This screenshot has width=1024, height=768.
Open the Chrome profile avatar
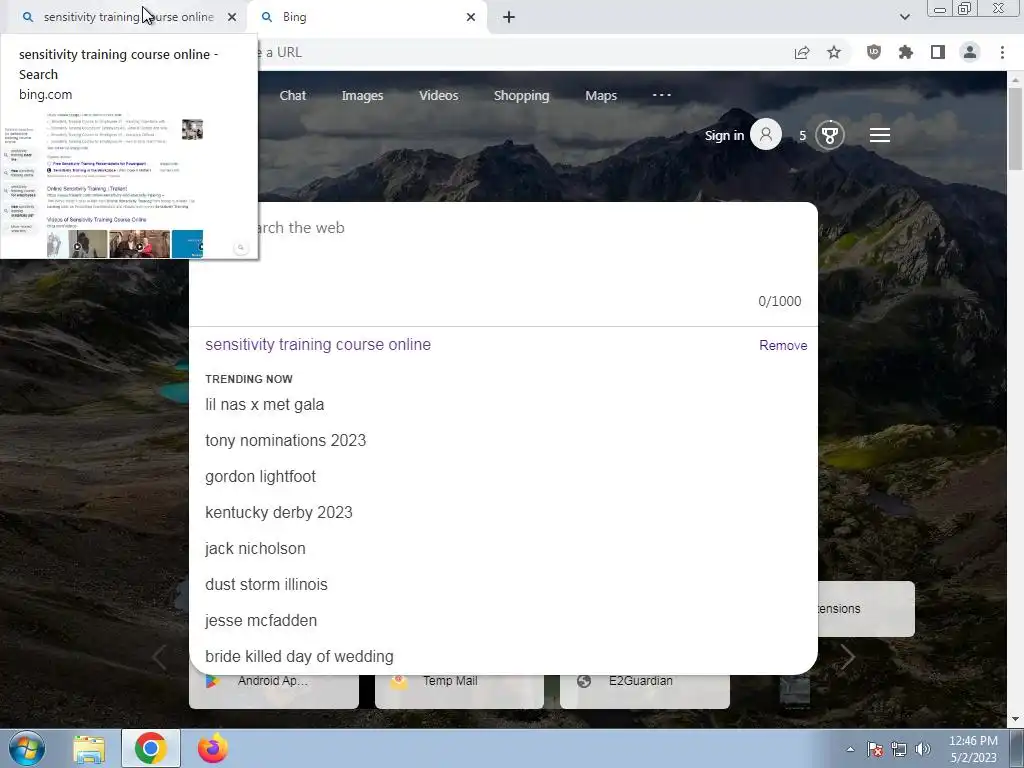[x=970, y=52]
